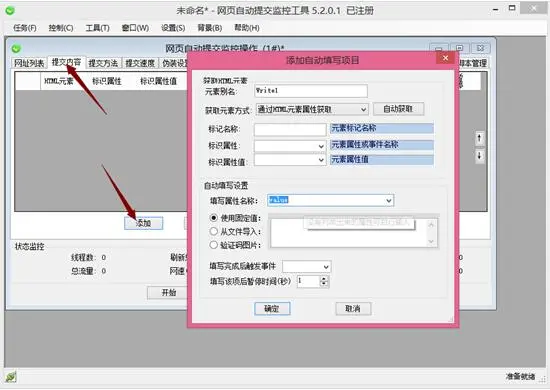This screenshot has height=390, width=550.
Task: Click the 标记名称 input field
Action: tap(290, 129)
